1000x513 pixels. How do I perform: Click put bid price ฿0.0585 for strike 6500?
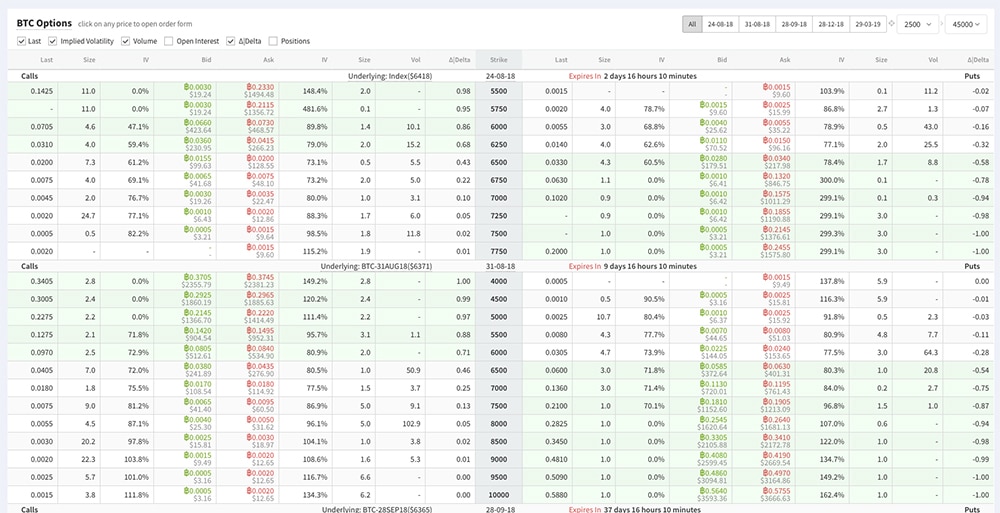(x=710, y=366)
